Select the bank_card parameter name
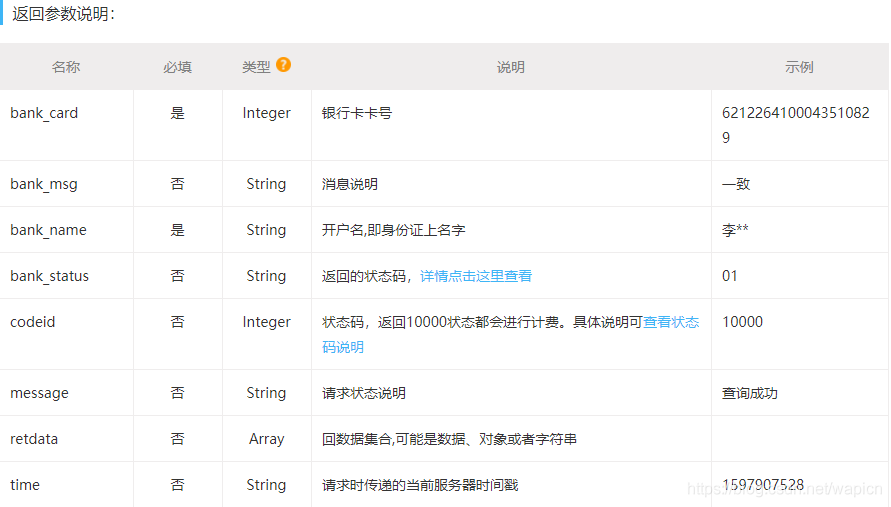The height and width of the screenshot is (507, 891). 44,113
